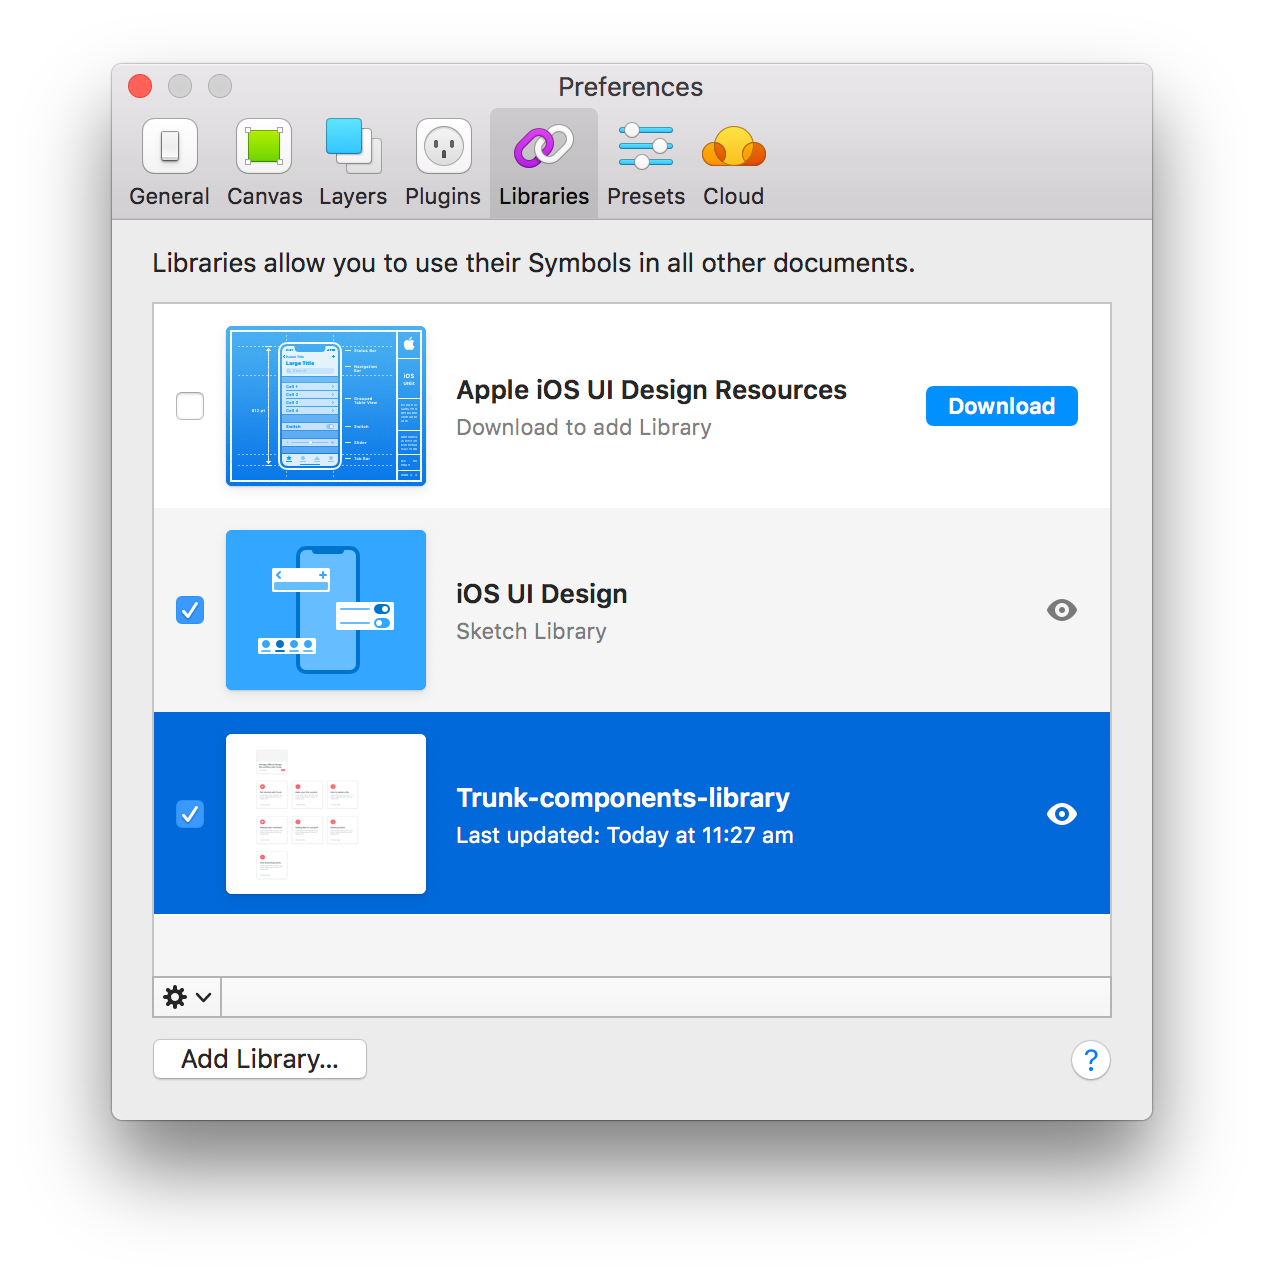Click the 'Trunk-components-library' name text

click(623, 798)
